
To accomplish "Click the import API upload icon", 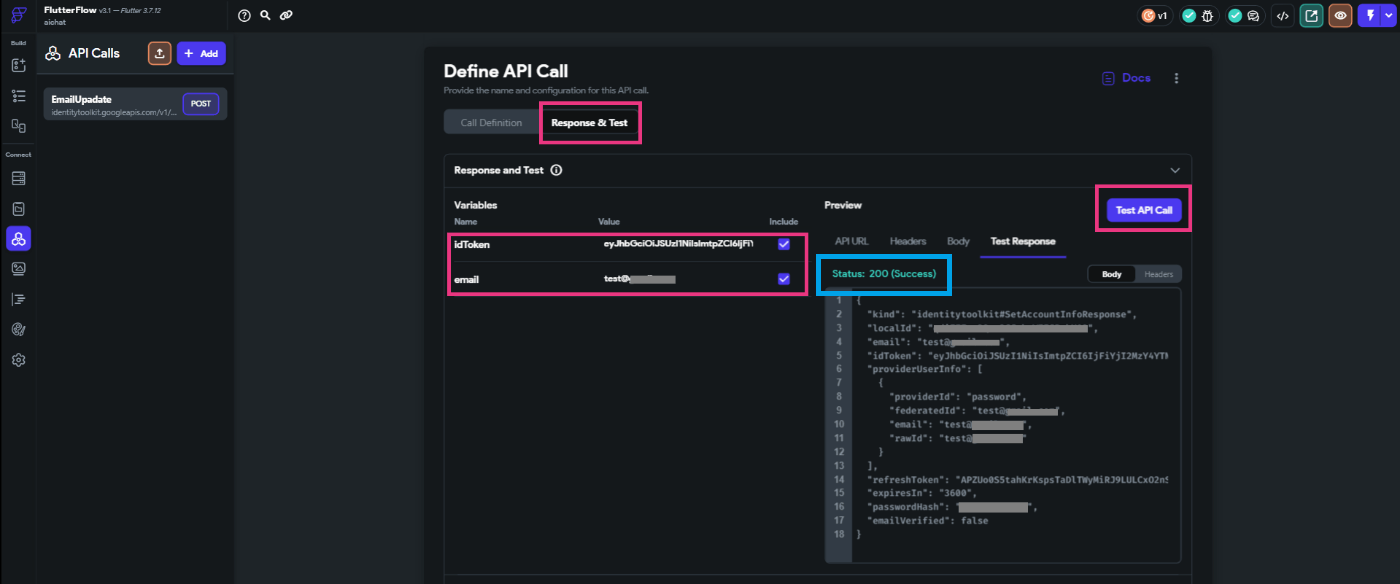I will coord(159,53).
